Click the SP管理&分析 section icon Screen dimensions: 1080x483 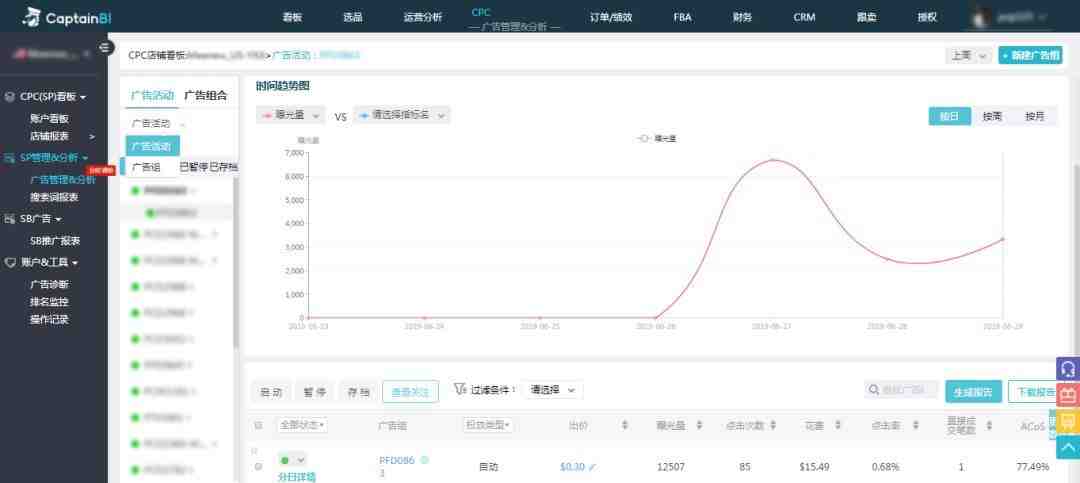10,158
